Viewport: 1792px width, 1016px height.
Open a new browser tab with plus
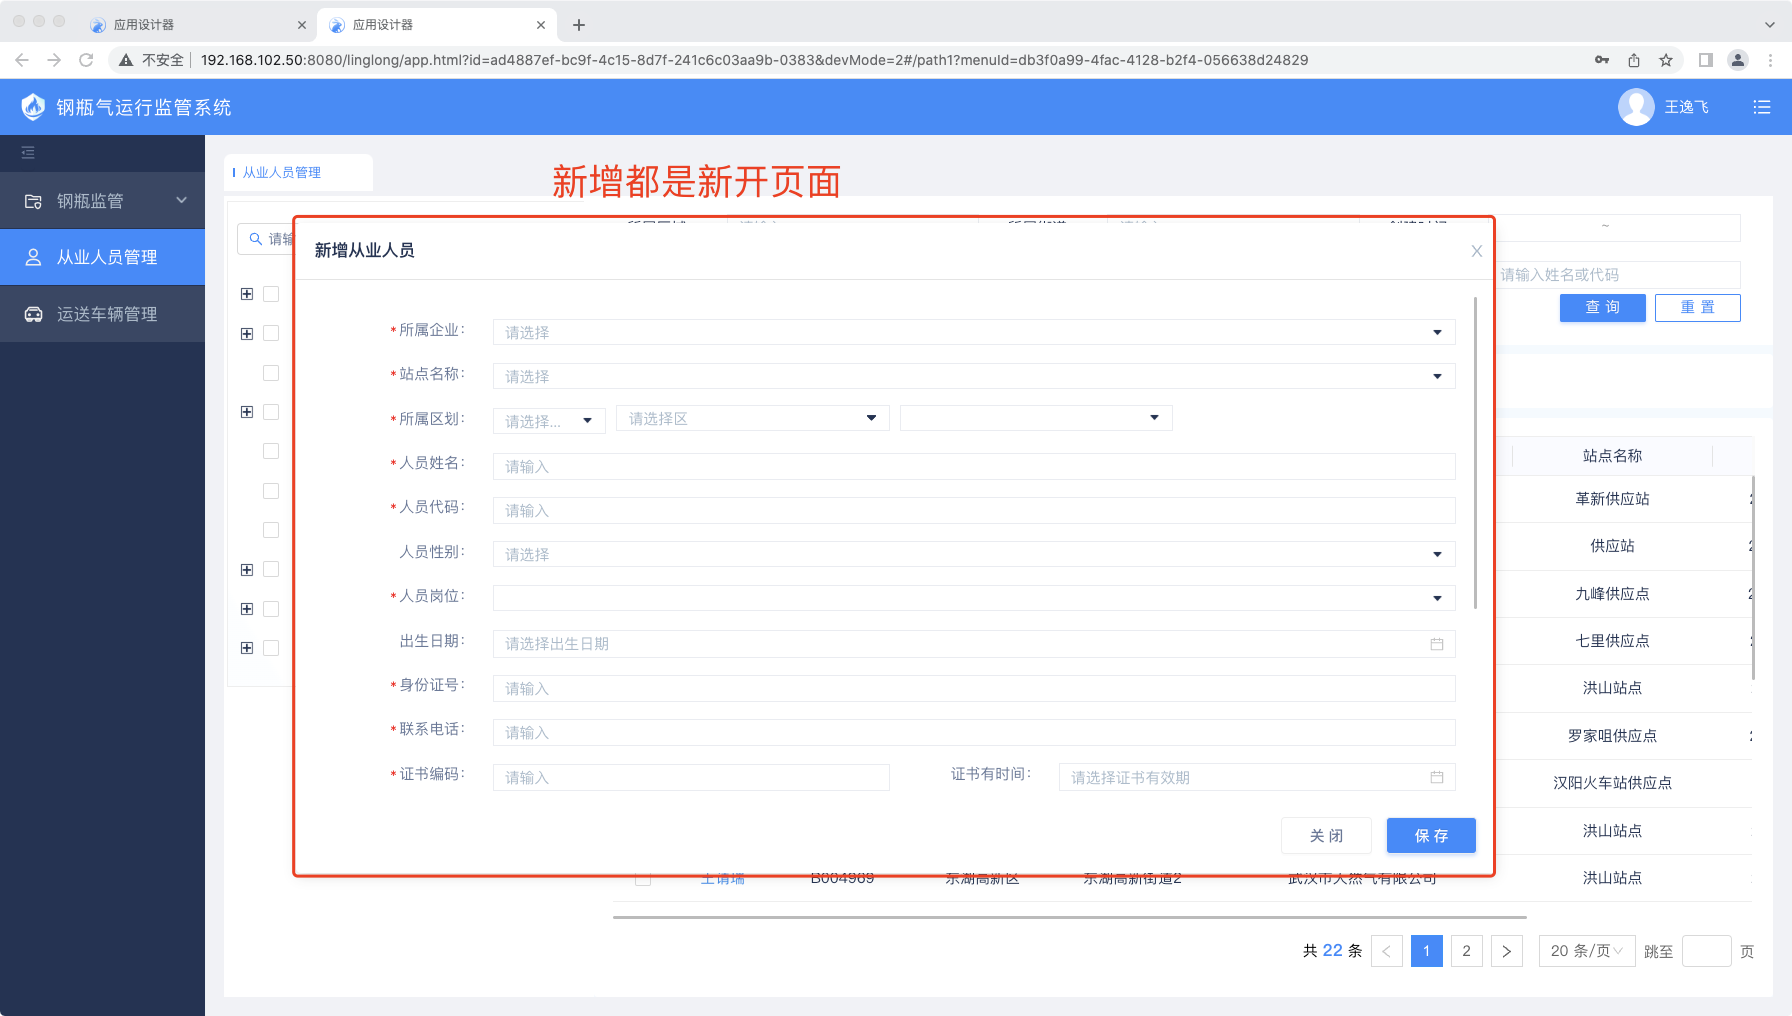(579, 25)
